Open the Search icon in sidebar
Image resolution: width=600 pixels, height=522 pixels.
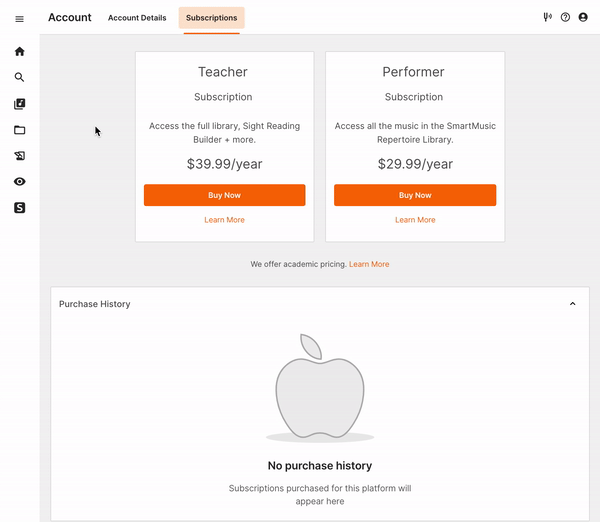19,77
